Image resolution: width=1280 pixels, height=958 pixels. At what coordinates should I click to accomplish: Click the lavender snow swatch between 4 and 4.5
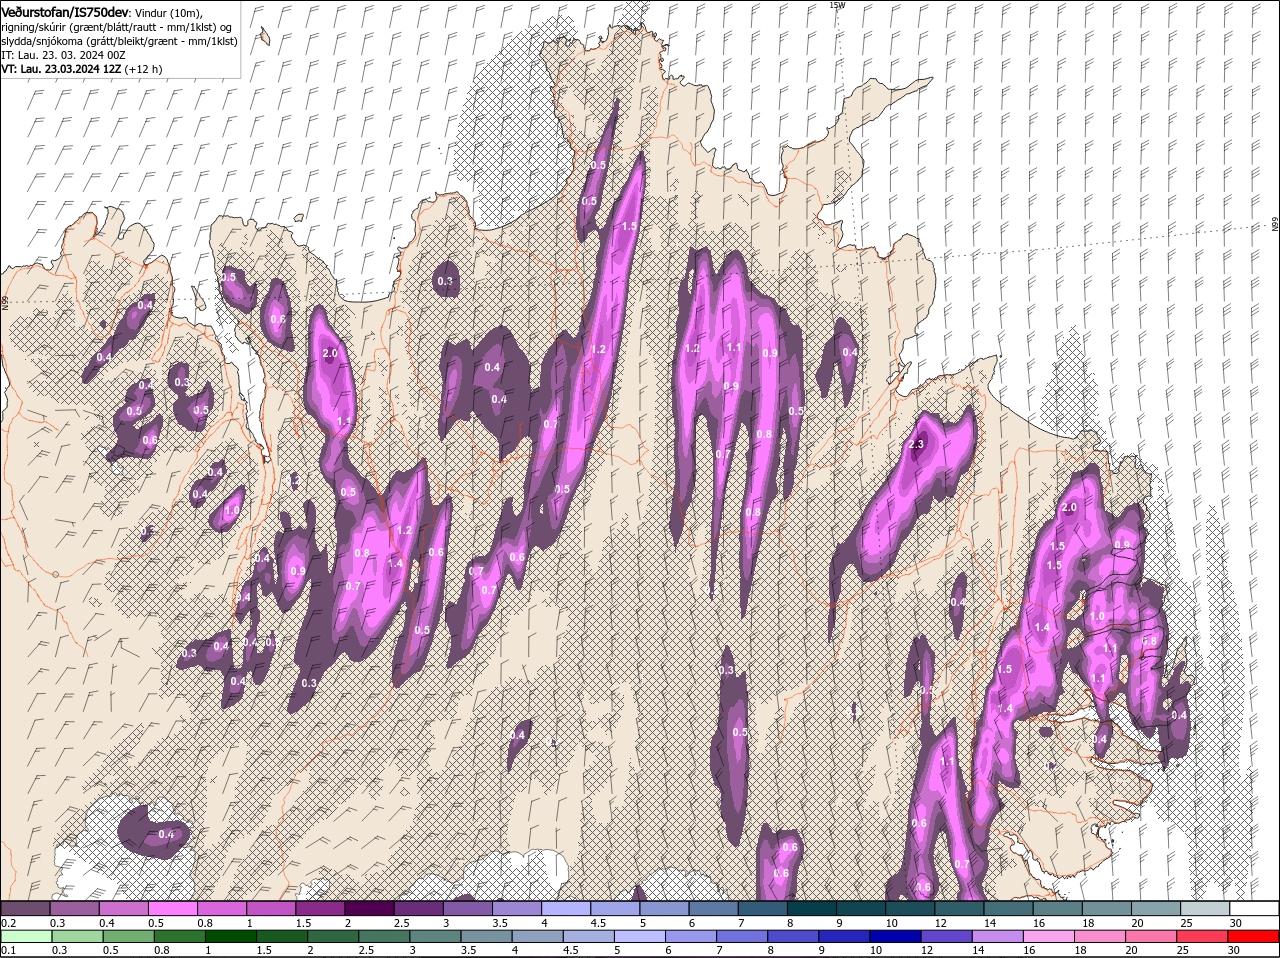(565, 908)
